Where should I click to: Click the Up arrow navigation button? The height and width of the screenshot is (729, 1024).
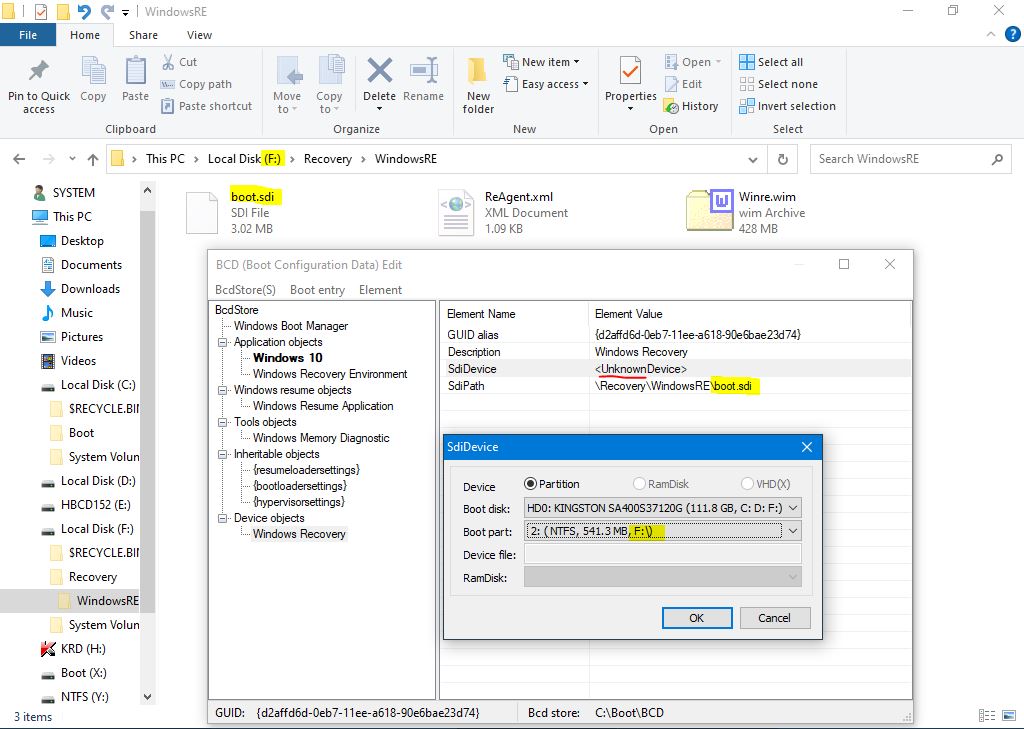pos(93,159)
